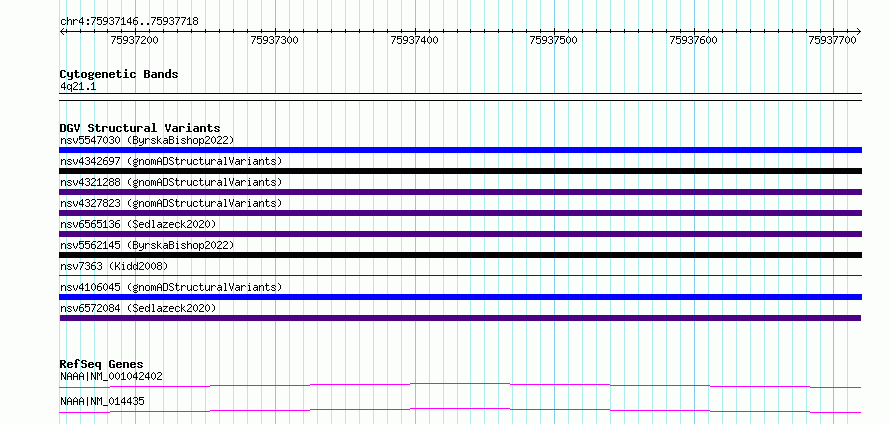
Task: Click the blue bar under nsv4106045
Action: click(460, 297)
